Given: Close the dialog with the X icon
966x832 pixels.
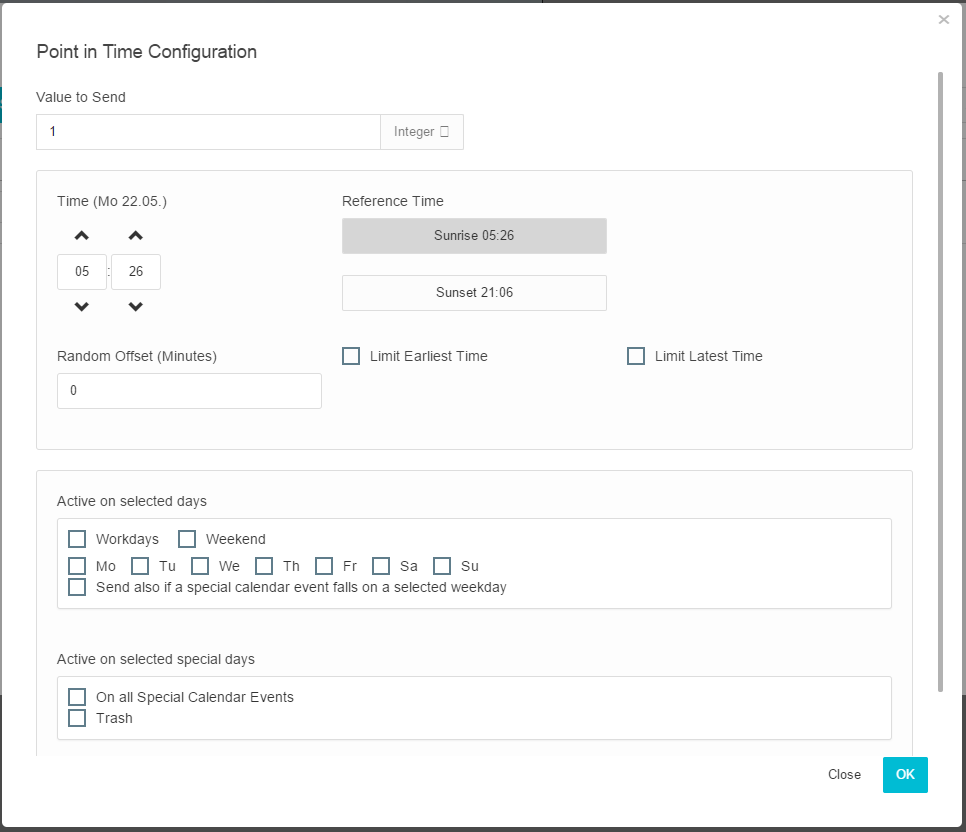Looking at the screenshot, I should coord(943,20).
